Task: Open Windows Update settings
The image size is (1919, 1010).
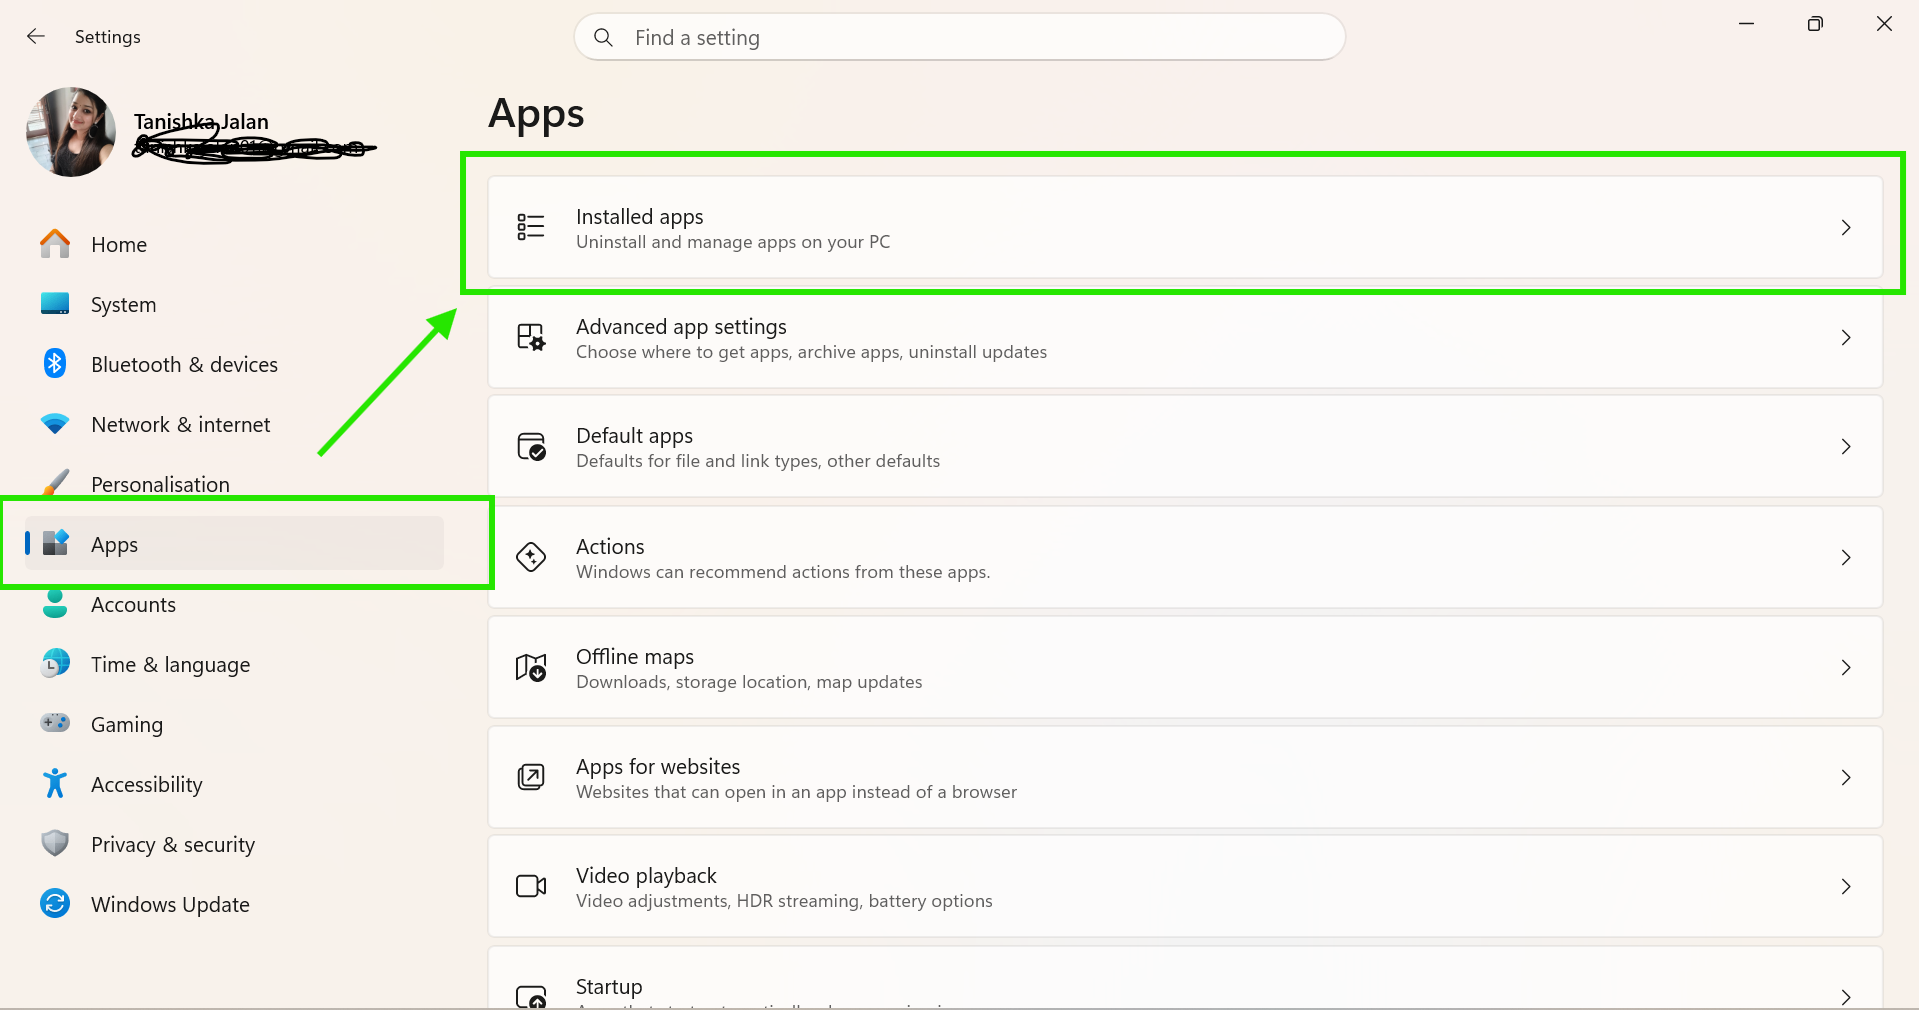Action: click(234, 904)
